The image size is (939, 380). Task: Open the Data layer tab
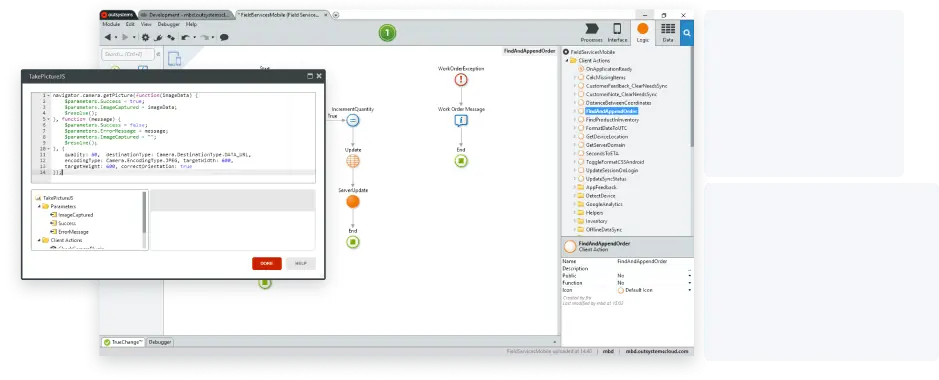point(668,33)
